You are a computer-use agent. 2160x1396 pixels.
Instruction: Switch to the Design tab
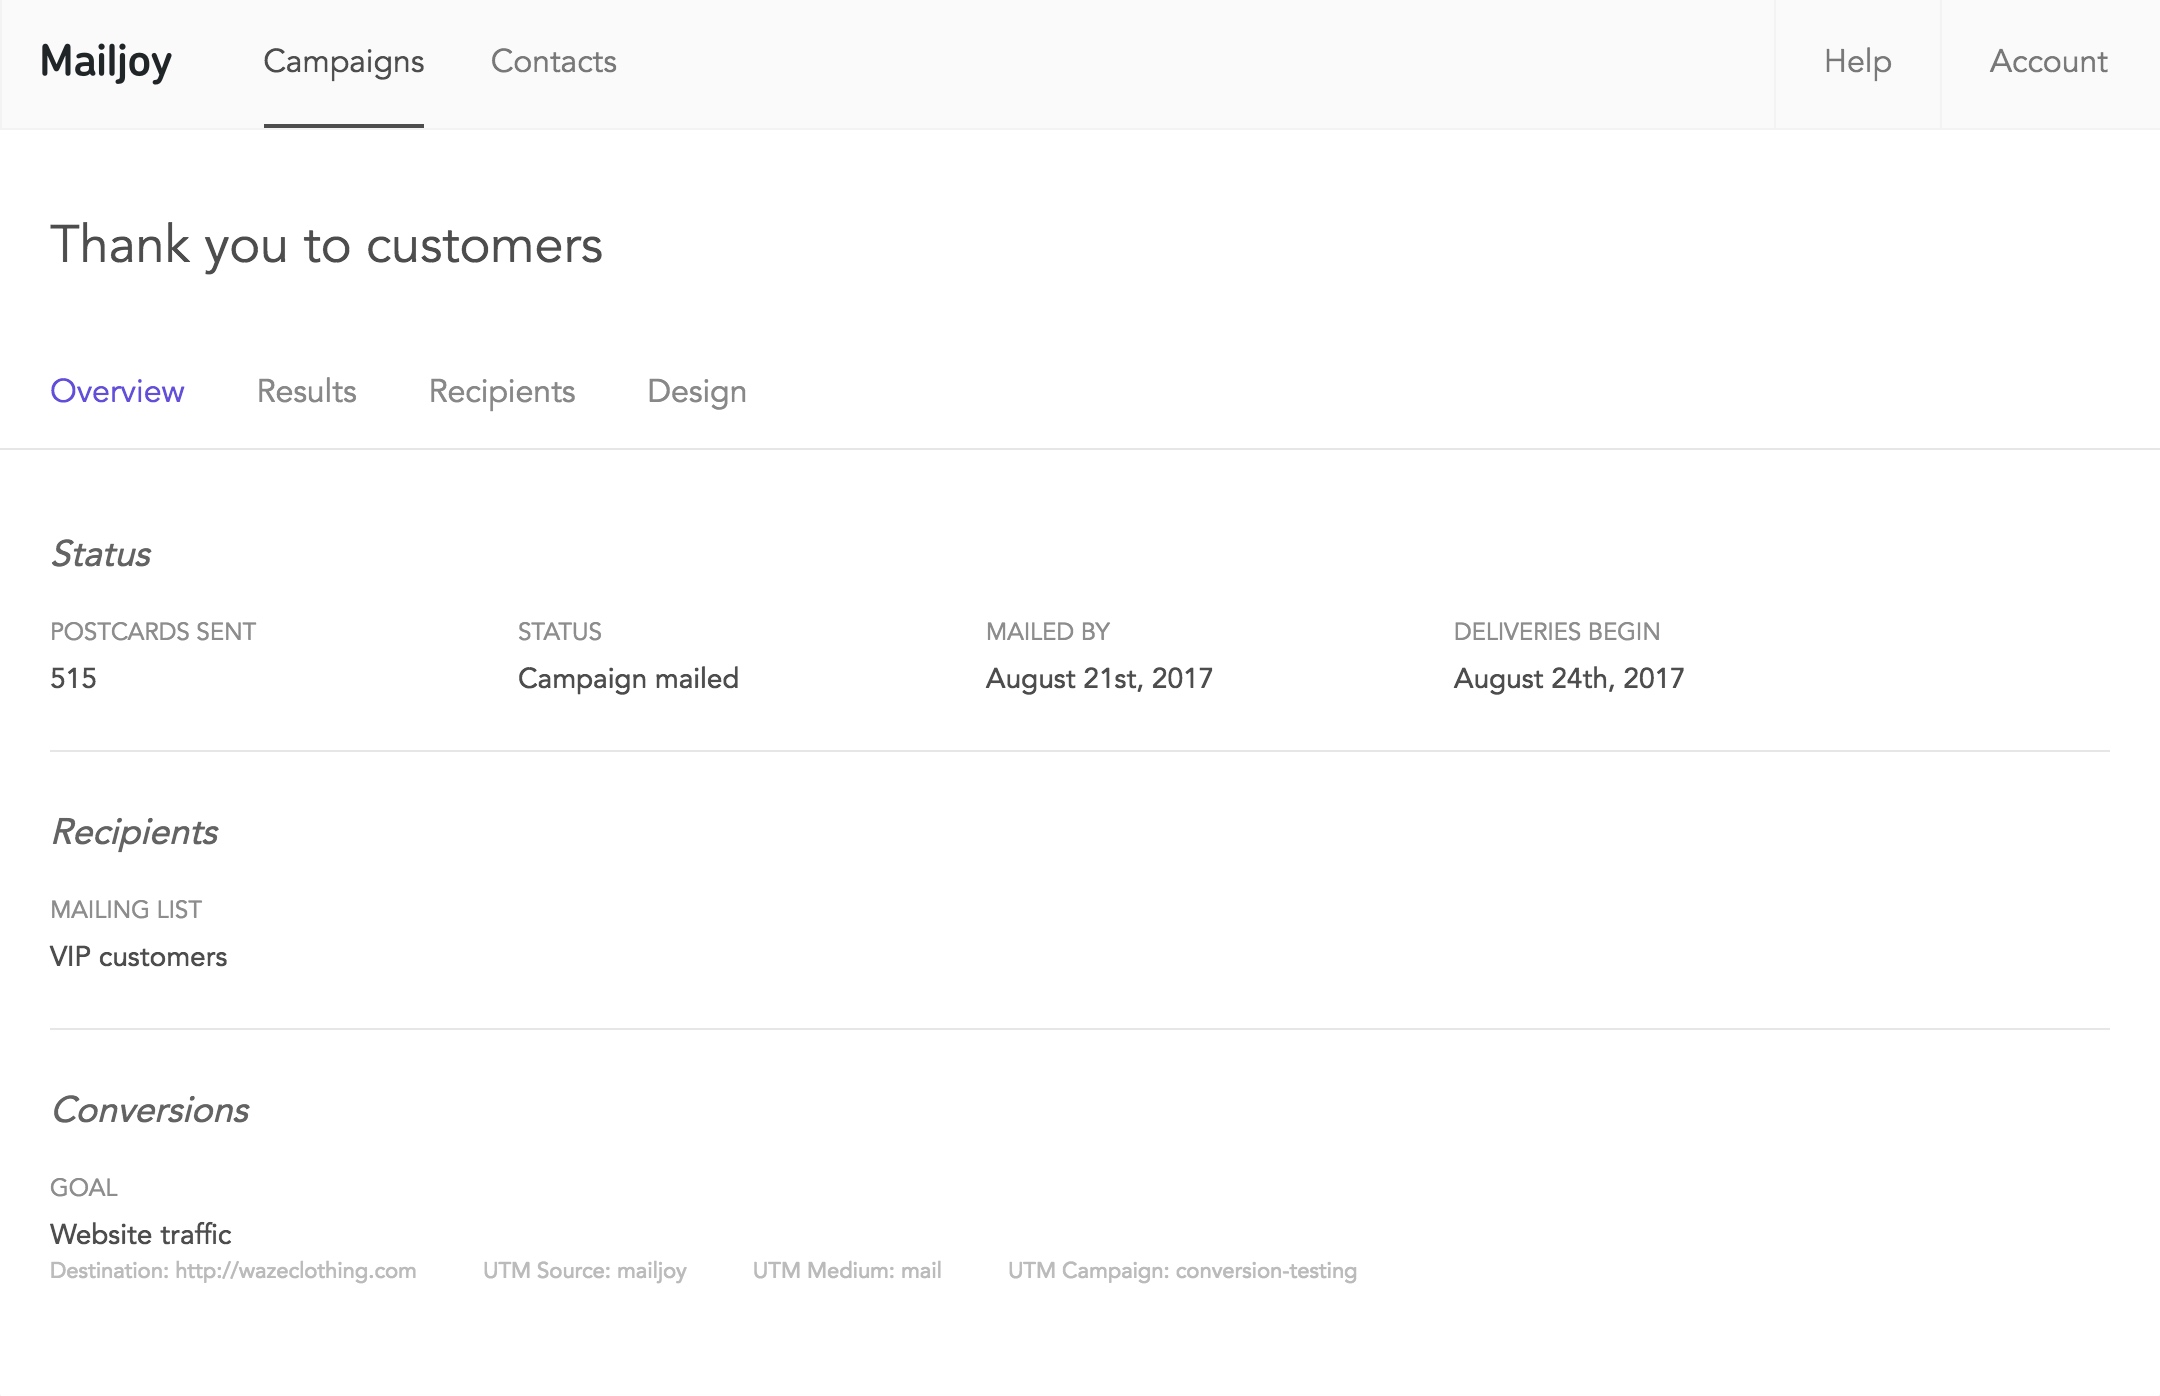[696, 390]
